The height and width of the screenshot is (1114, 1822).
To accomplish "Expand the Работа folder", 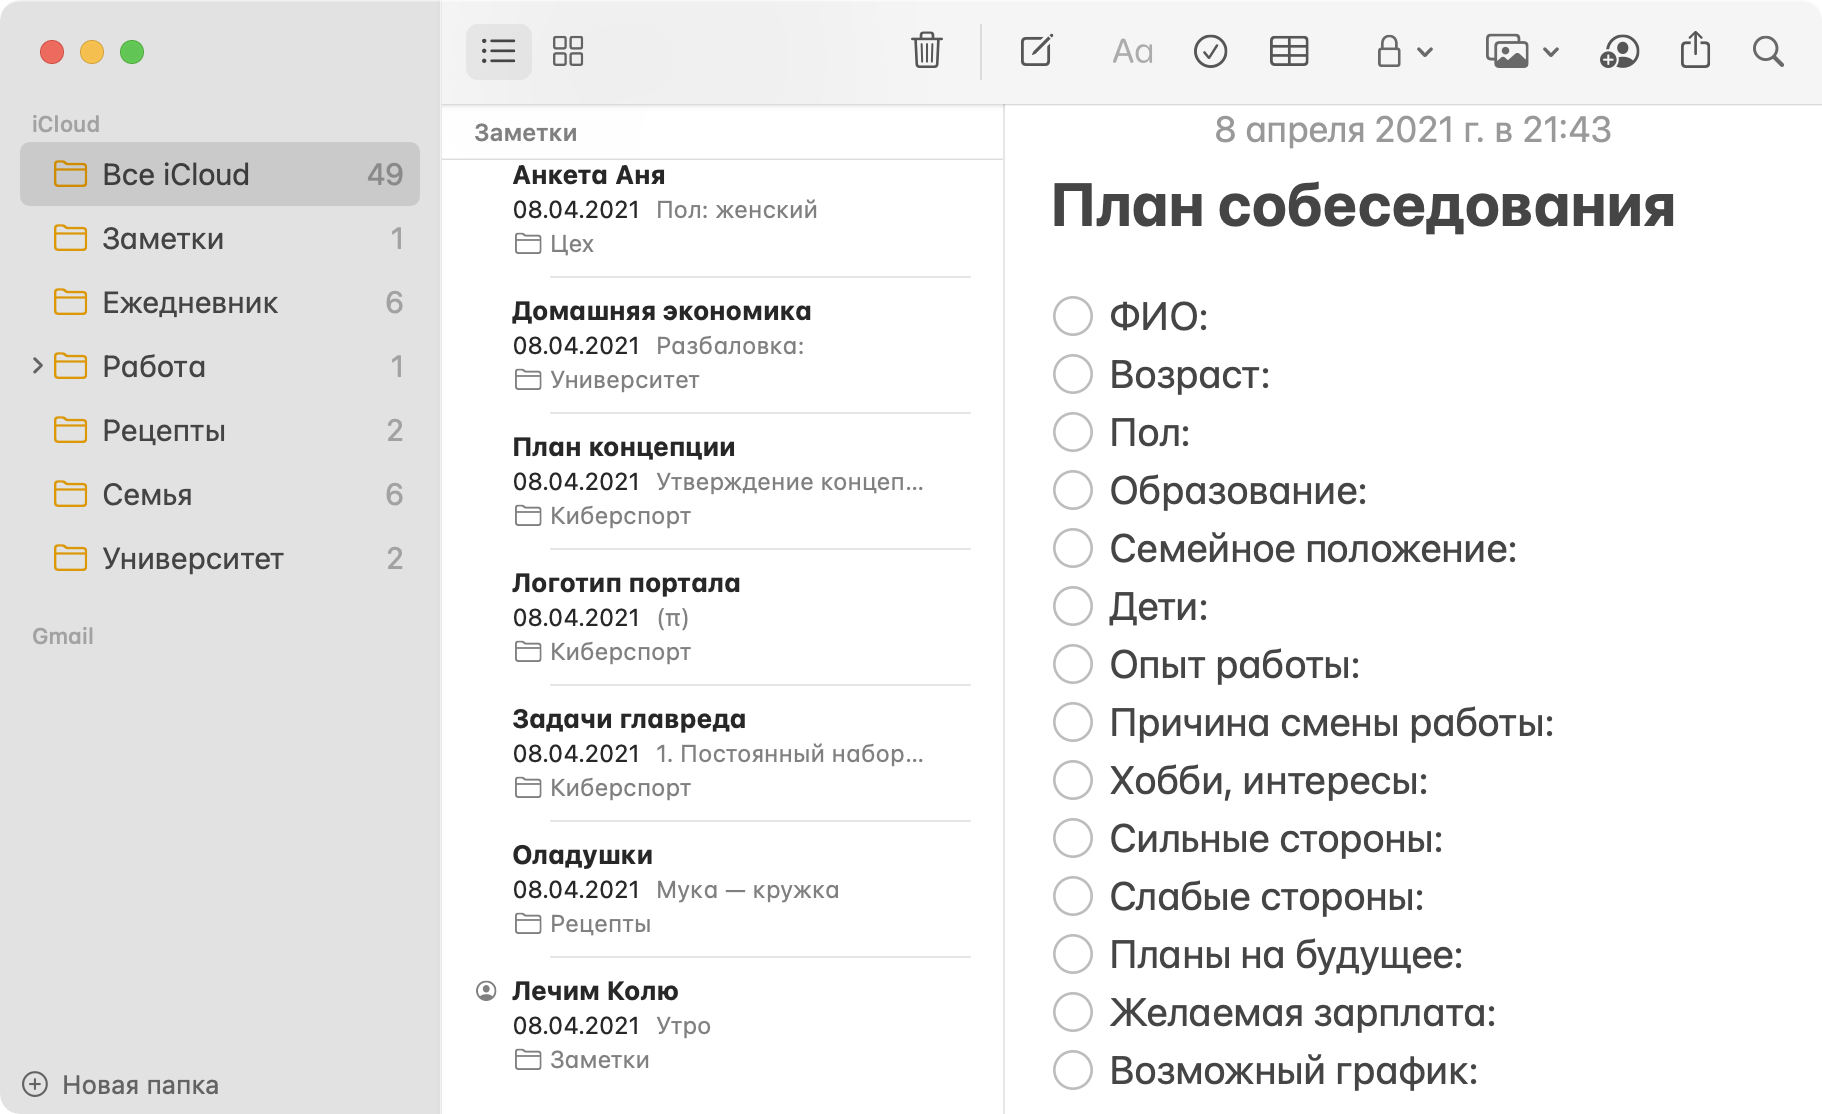I will pos(37,366).
